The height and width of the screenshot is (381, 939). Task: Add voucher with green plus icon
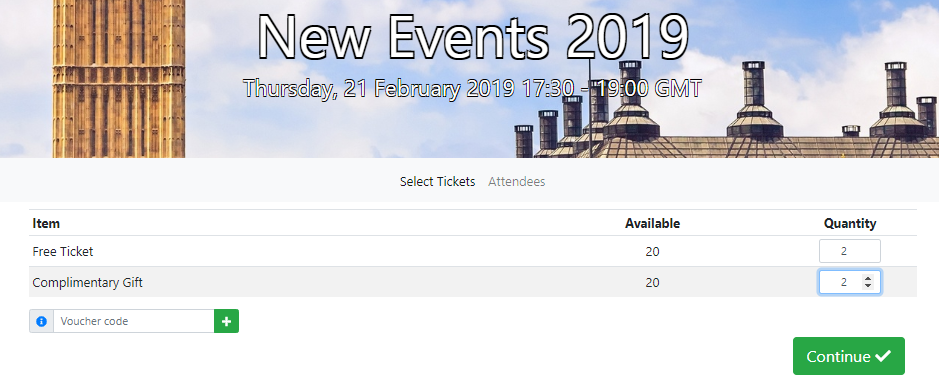coord(226,321)
